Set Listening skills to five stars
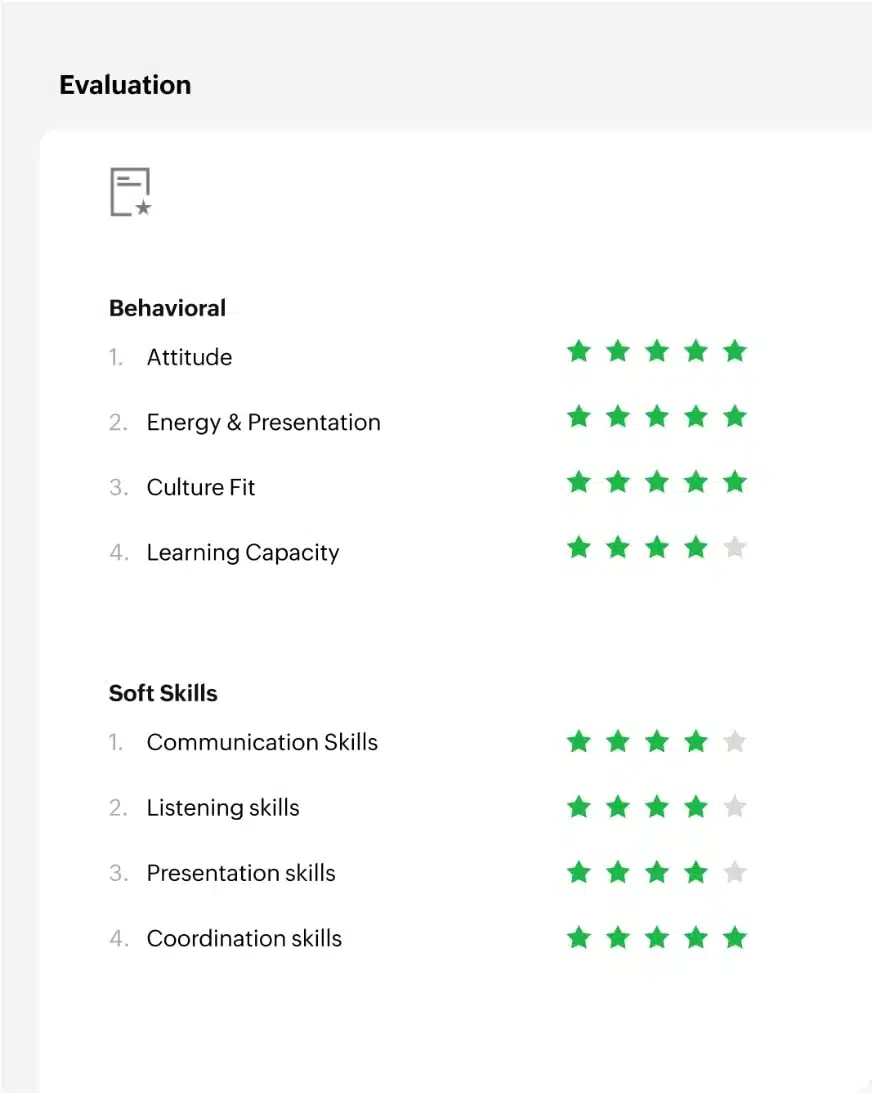This screenshot has height=1093, width=872. (735, 807)
